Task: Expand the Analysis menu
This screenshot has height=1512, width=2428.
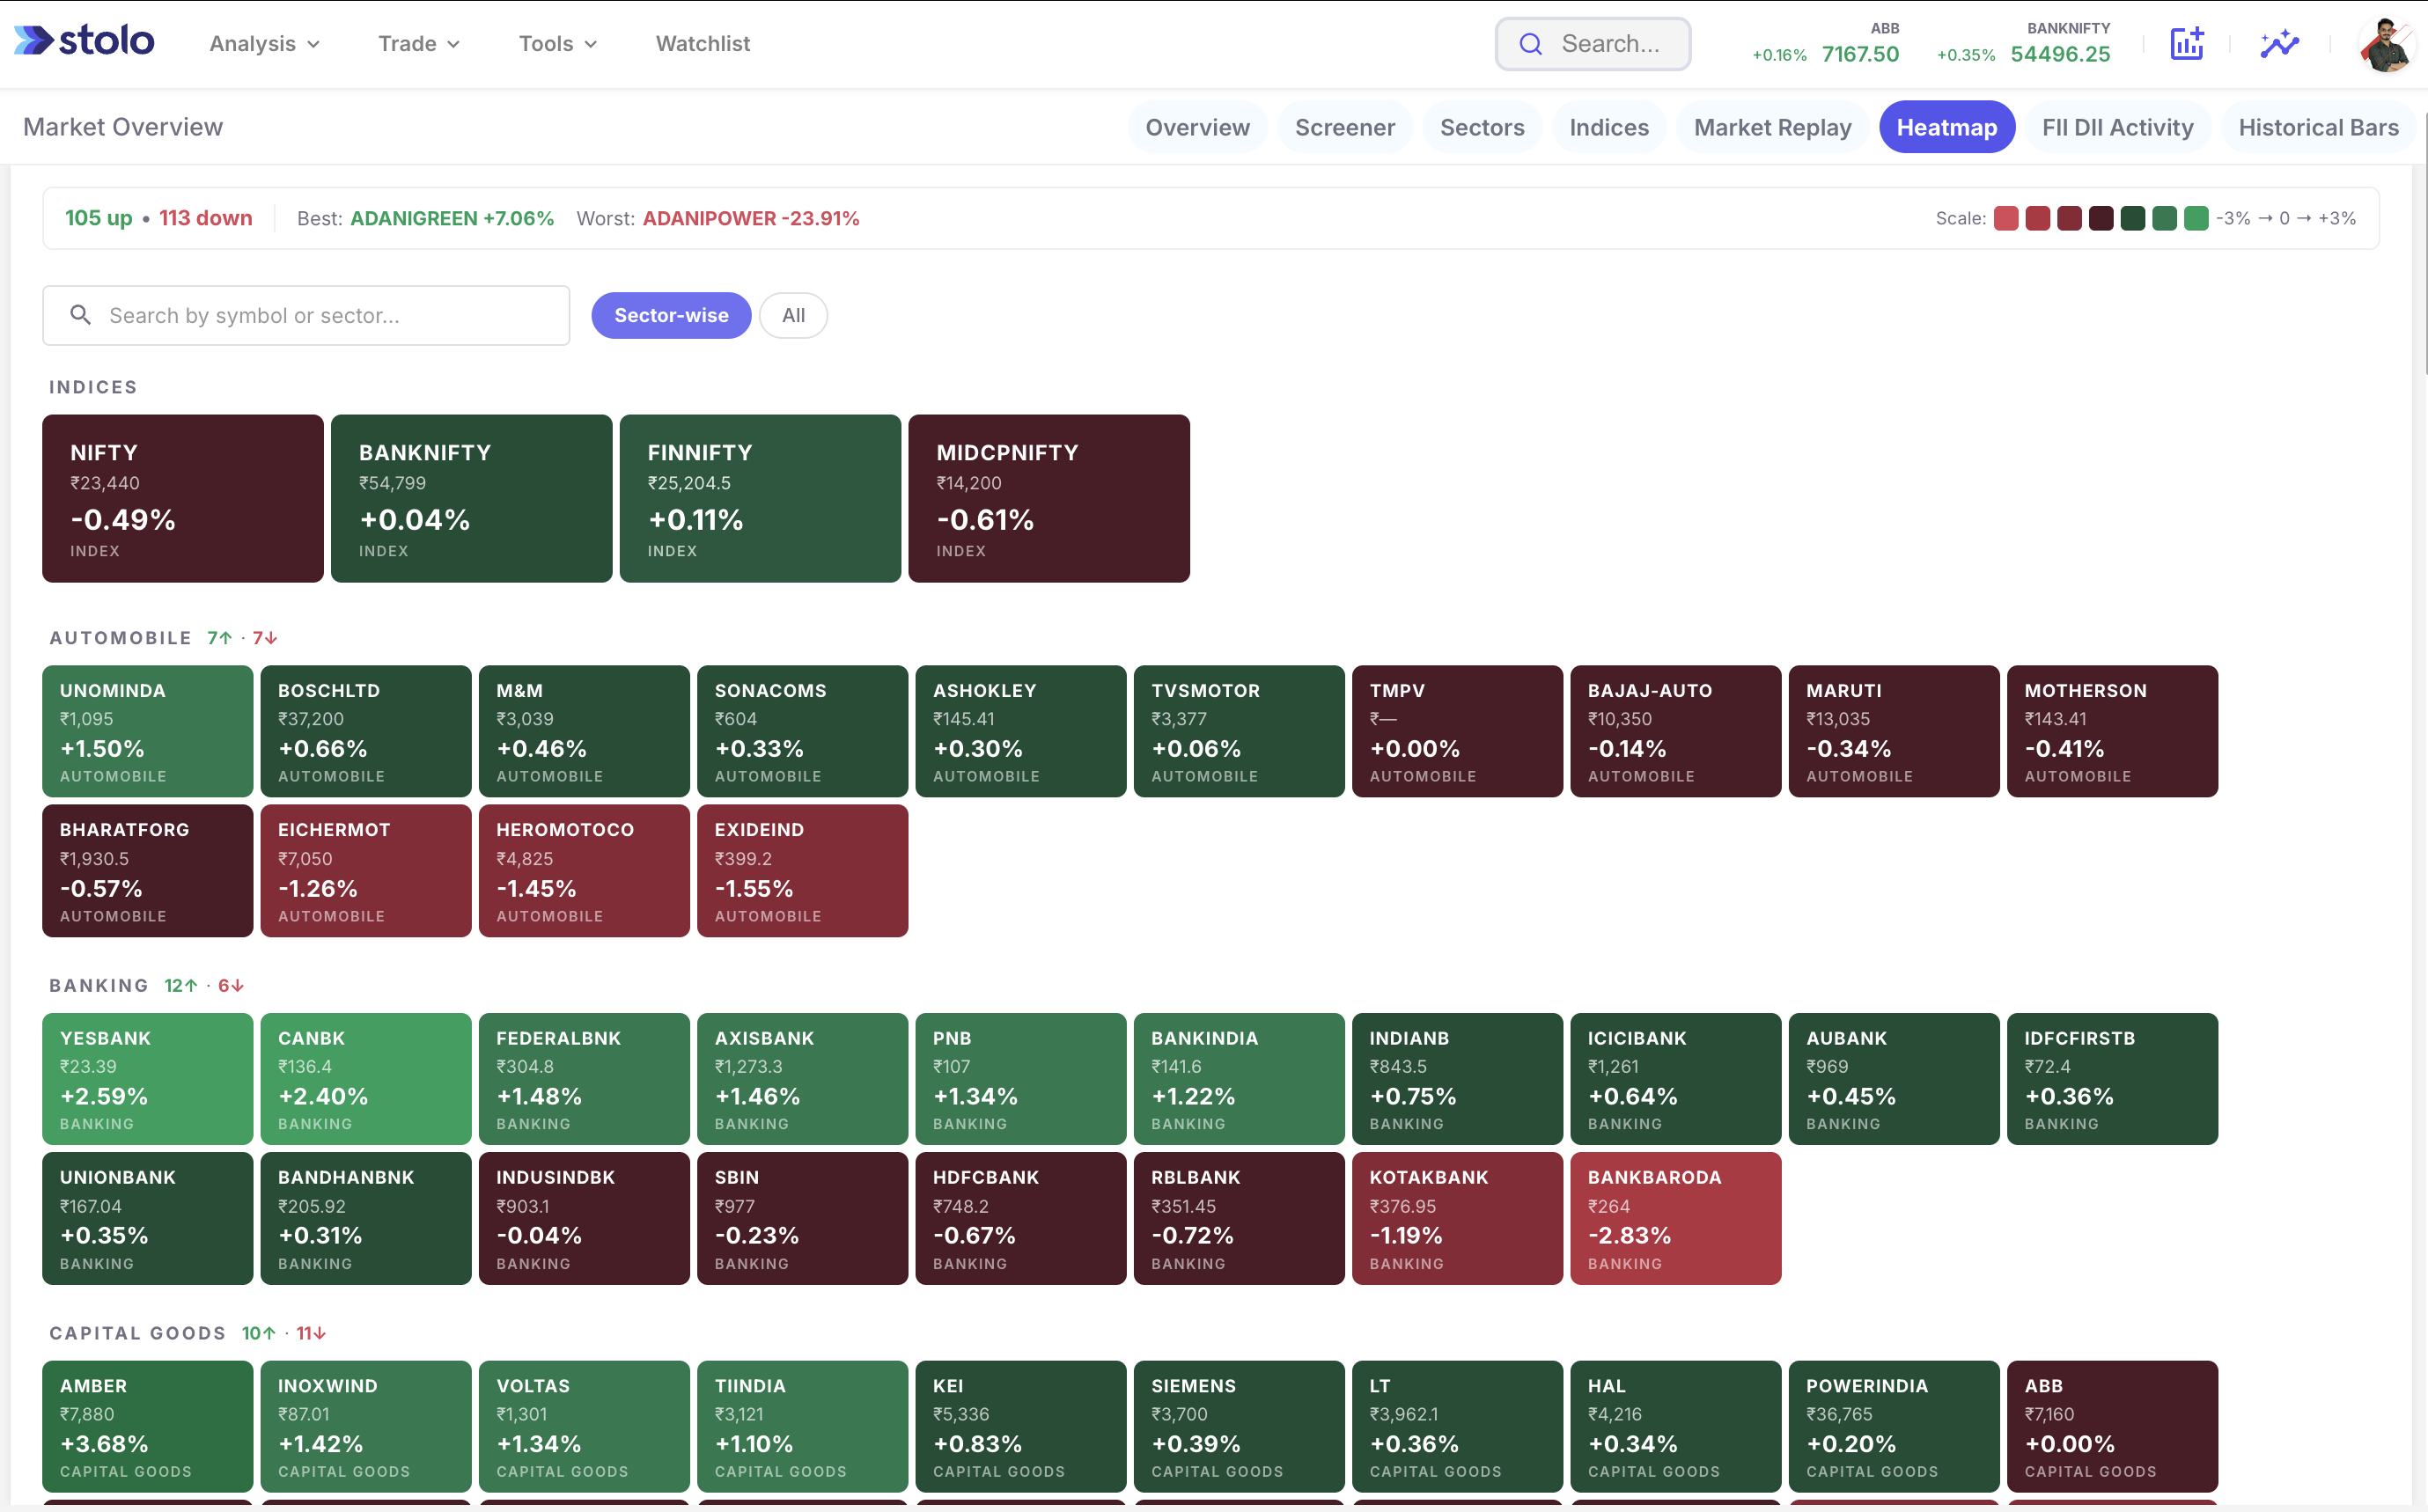Action: coord(264,43)
